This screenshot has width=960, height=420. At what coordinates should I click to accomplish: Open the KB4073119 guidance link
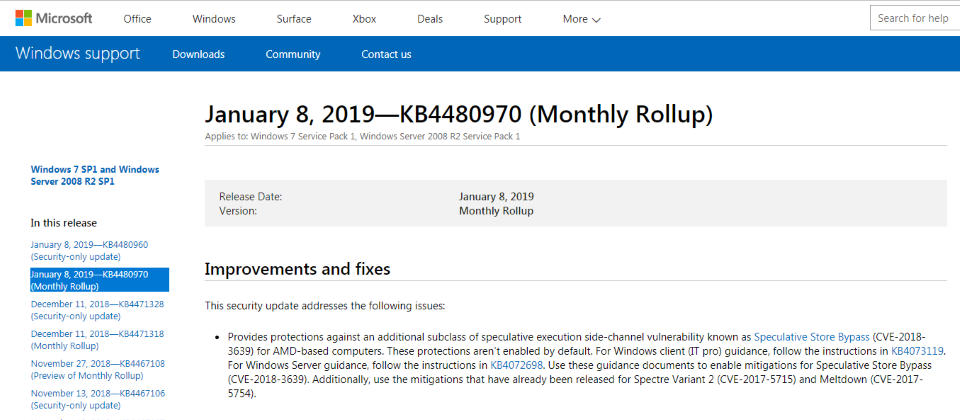[916, 351]
